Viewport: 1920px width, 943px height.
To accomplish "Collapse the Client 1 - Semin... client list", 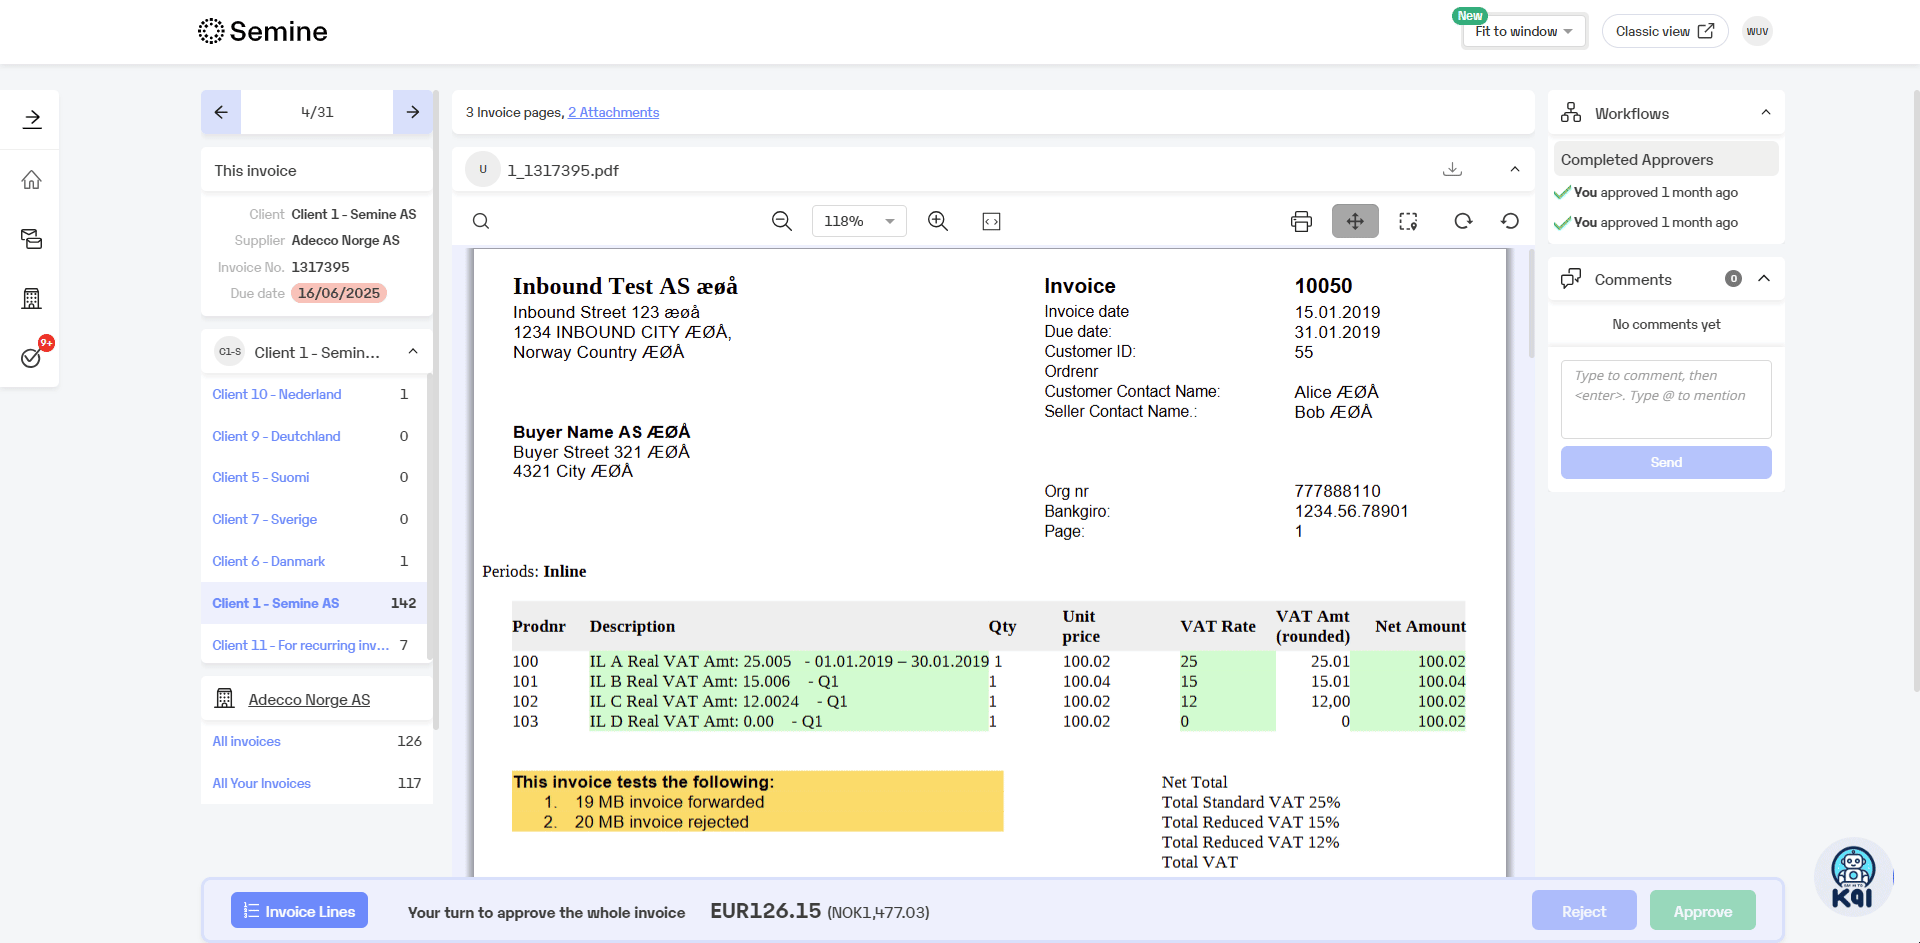I will click(x=413, y=352).
